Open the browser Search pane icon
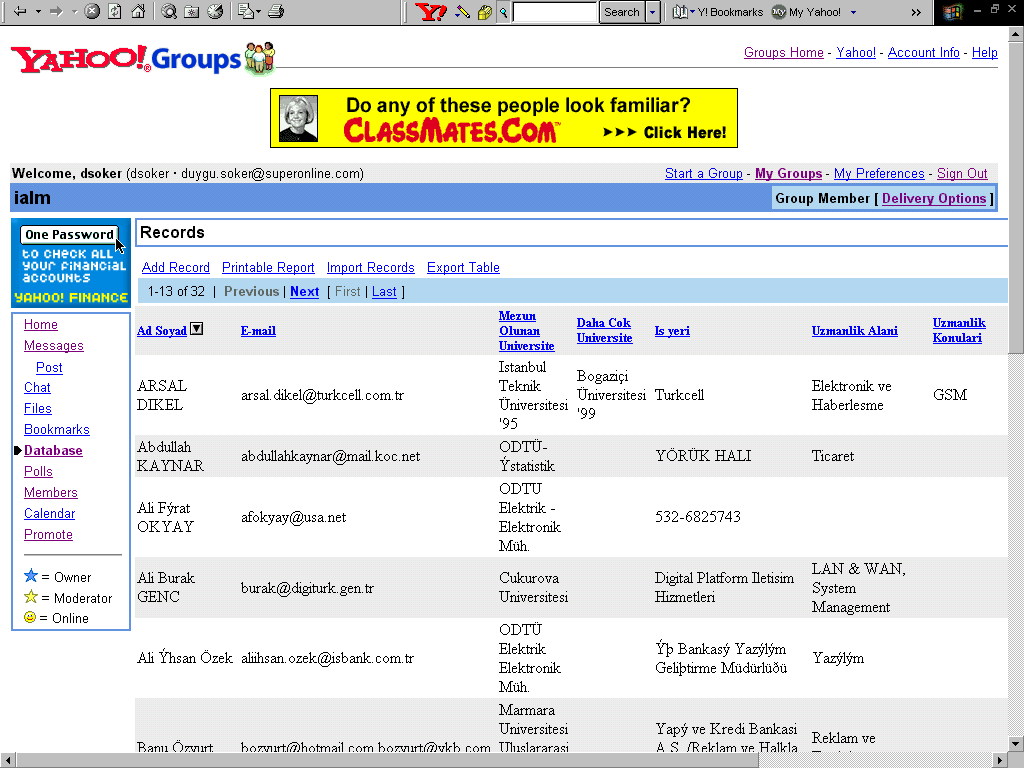 tap(169, 11)
